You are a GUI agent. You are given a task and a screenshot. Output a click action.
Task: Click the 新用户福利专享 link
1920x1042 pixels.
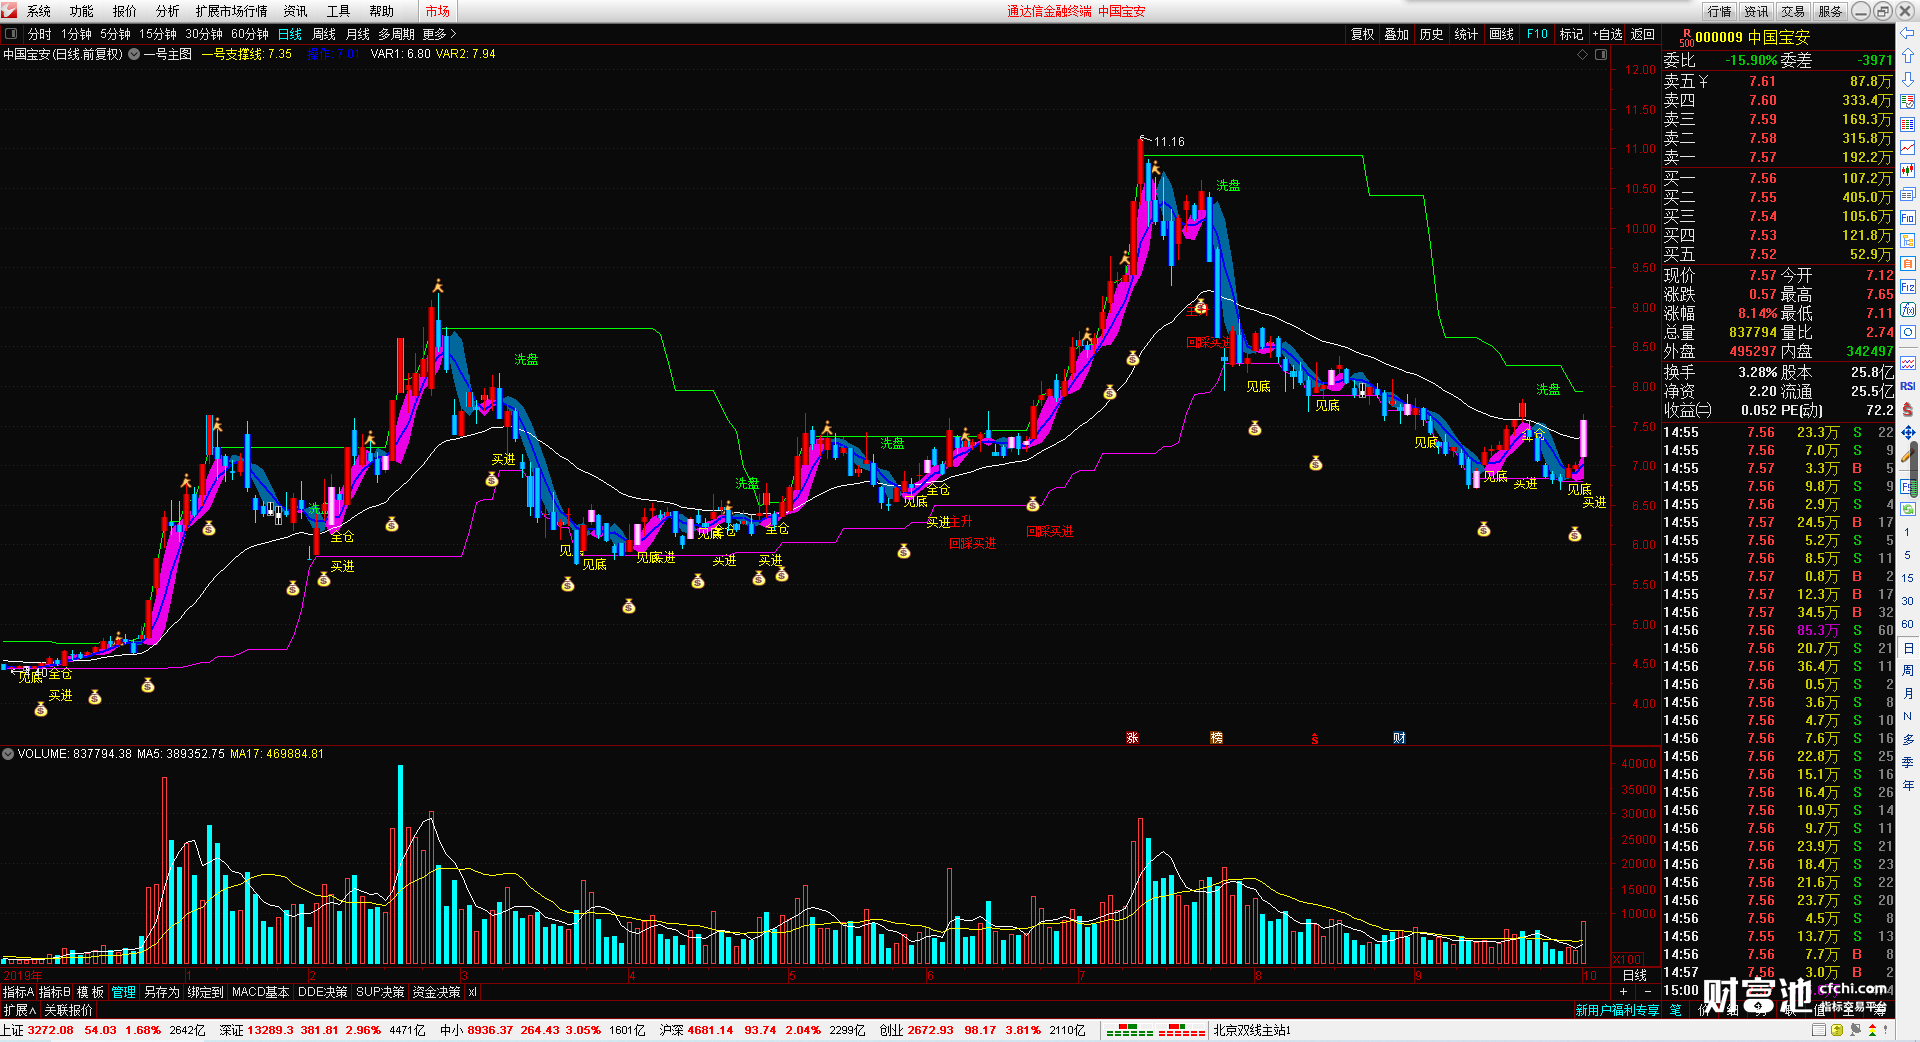[1617, 1010]
